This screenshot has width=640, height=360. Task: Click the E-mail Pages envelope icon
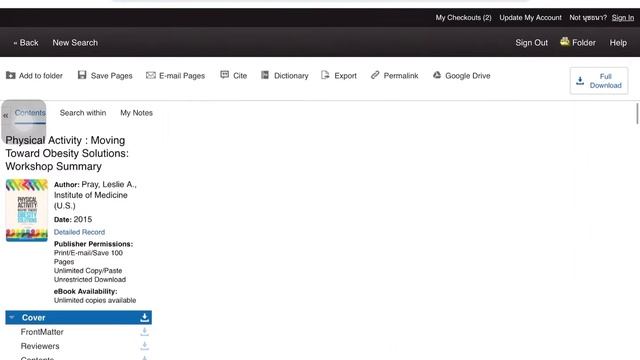pyautogui.click(x=151, y=75)
